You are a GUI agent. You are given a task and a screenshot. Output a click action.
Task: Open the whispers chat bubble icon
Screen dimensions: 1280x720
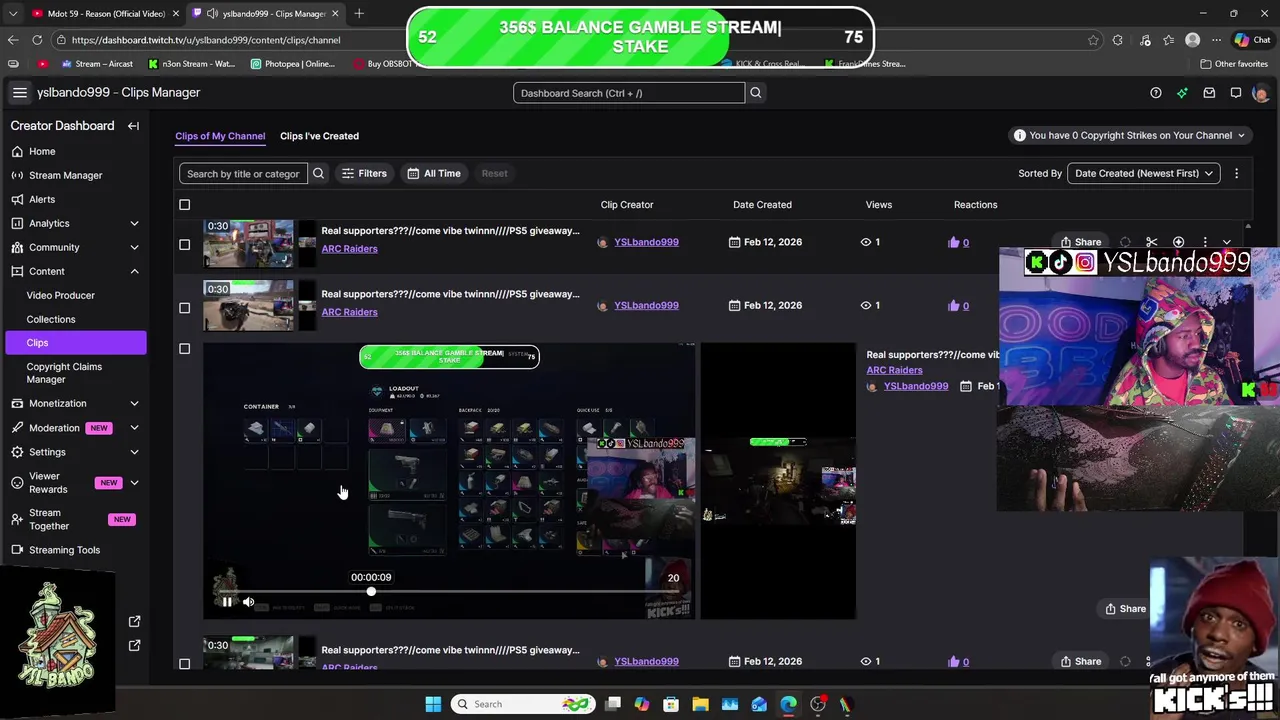point(1236,93)
